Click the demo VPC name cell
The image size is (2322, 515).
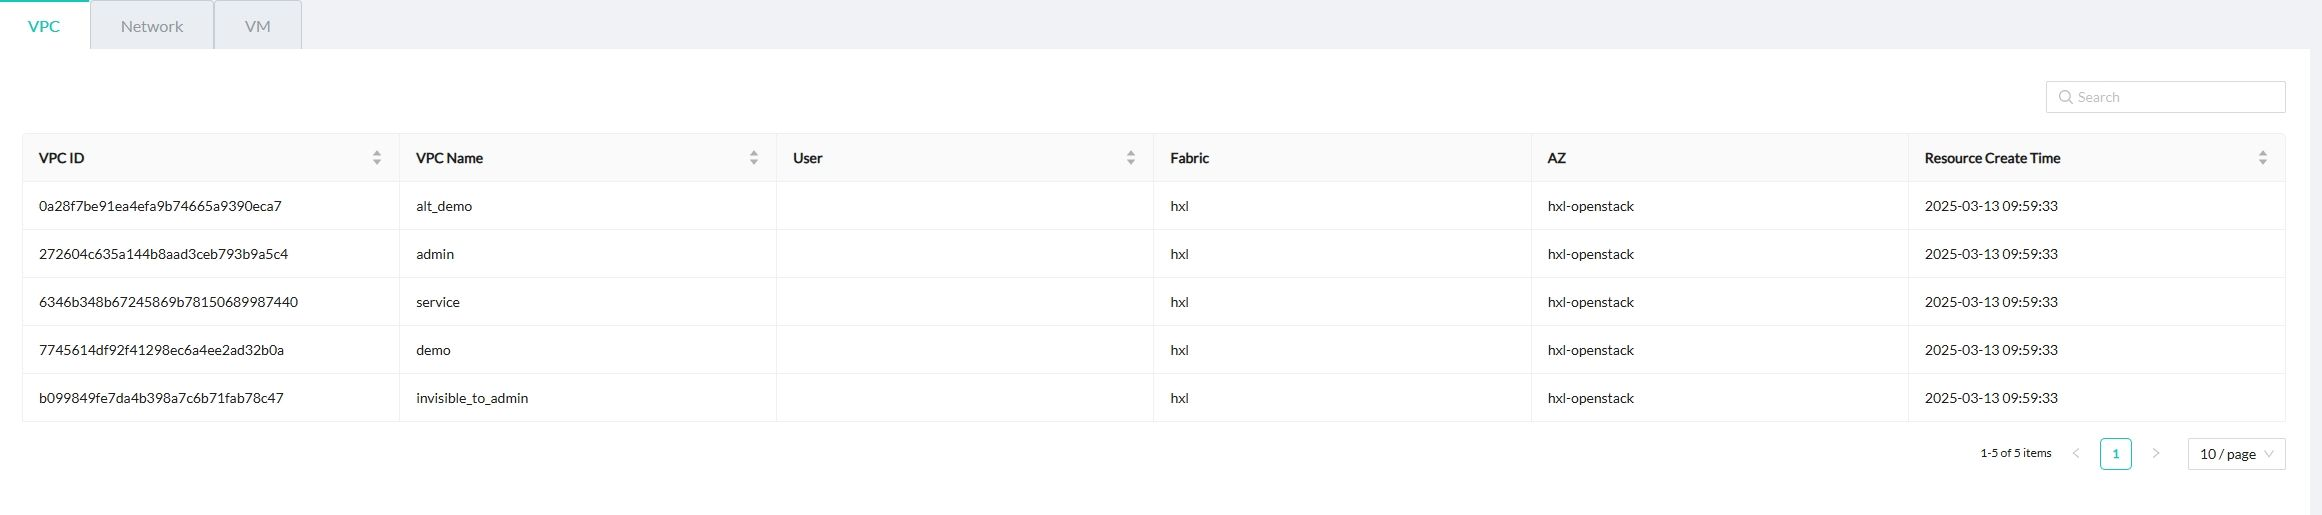point(433,350)
